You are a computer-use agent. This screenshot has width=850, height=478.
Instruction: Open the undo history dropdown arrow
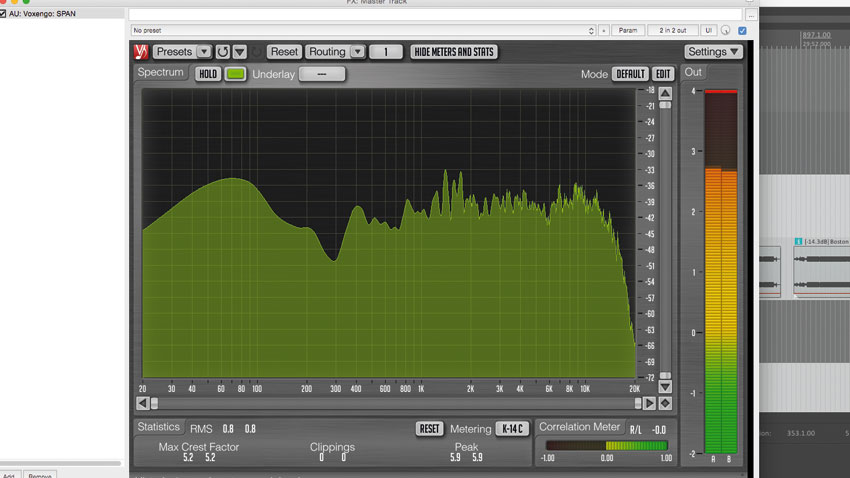coord(240,51)
